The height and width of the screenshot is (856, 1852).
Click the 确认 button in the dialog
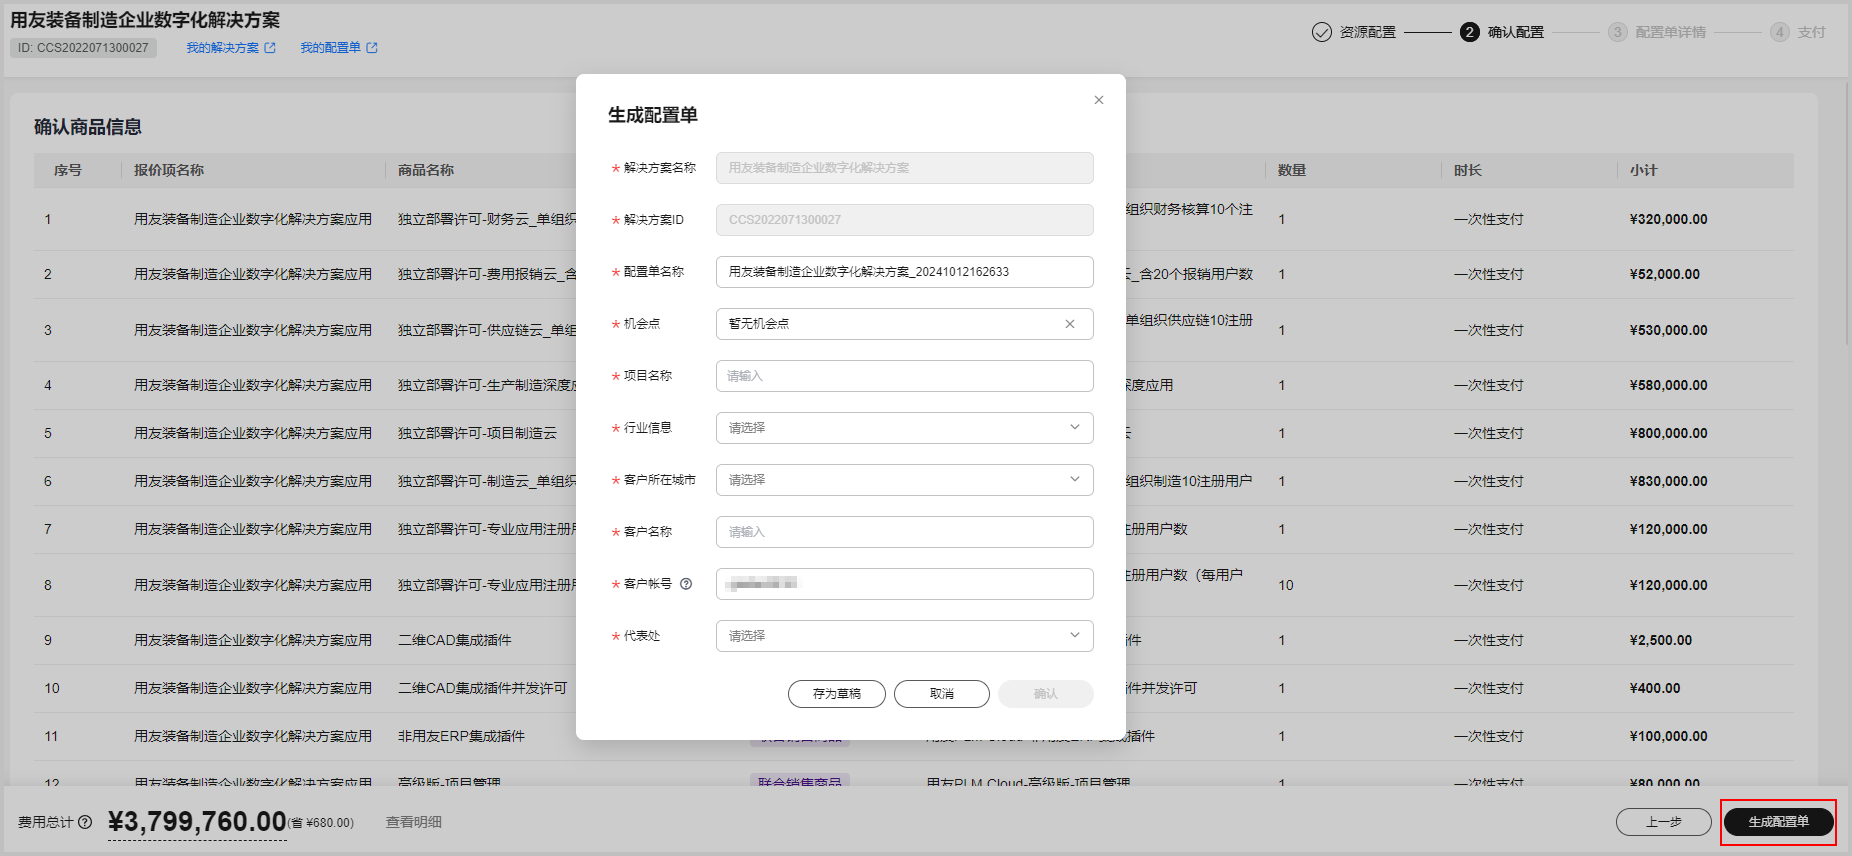point(1046,694)
